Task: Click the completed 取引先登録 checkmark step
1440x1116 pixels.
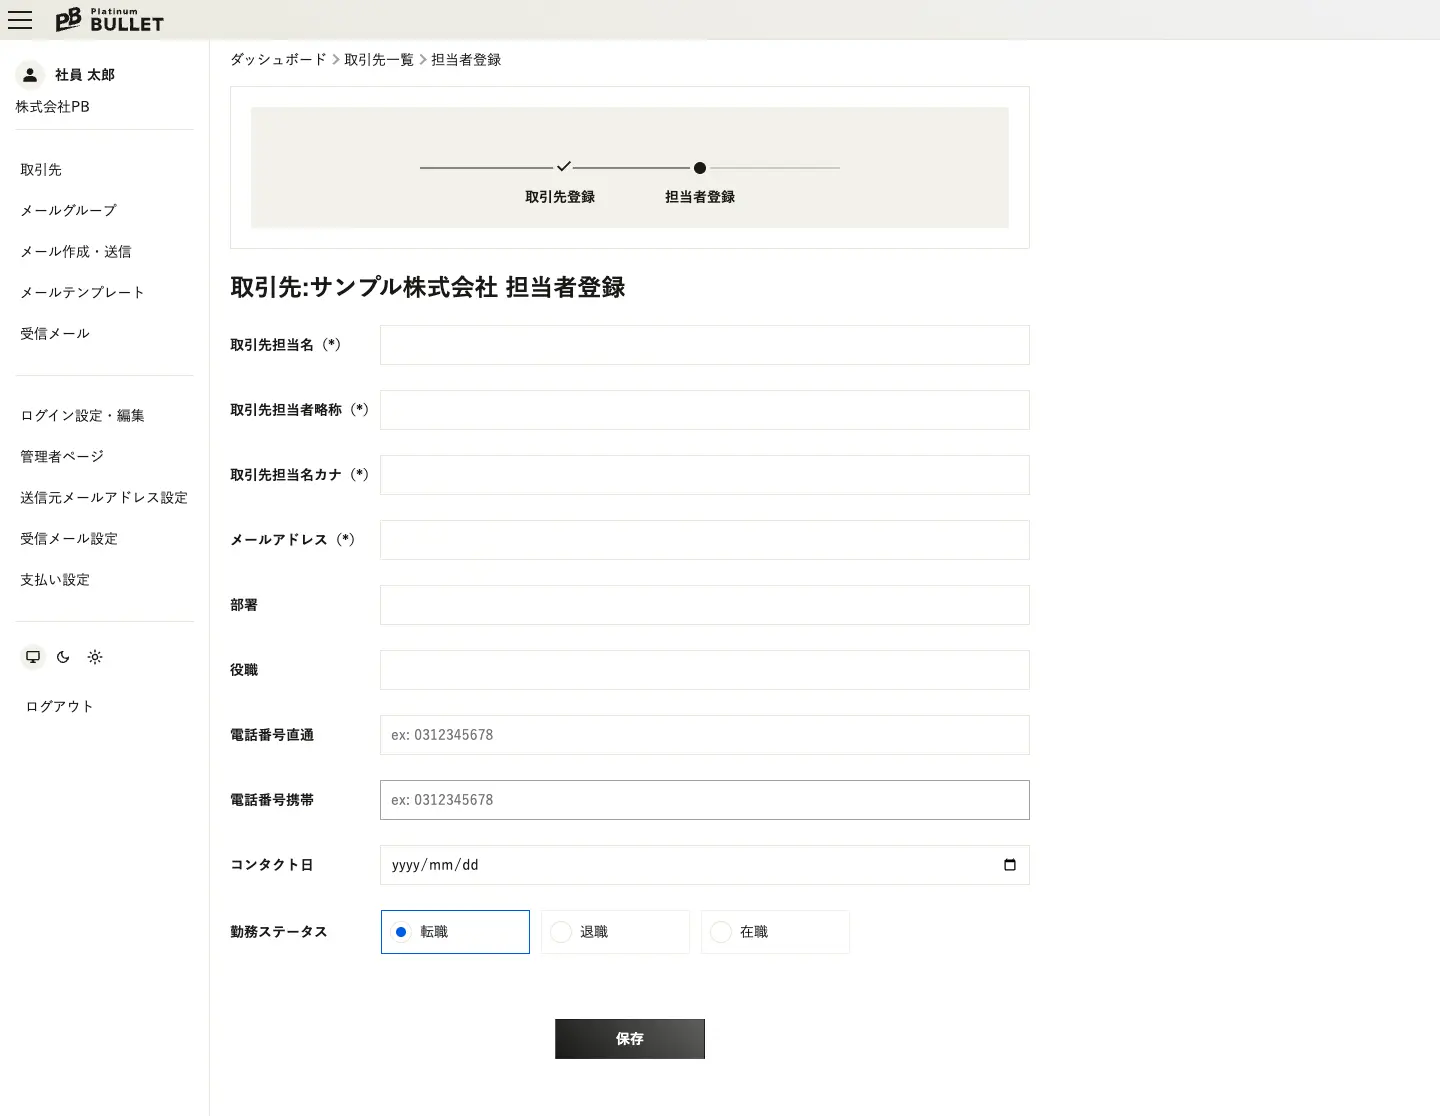Action: click(x=563, y=167)
